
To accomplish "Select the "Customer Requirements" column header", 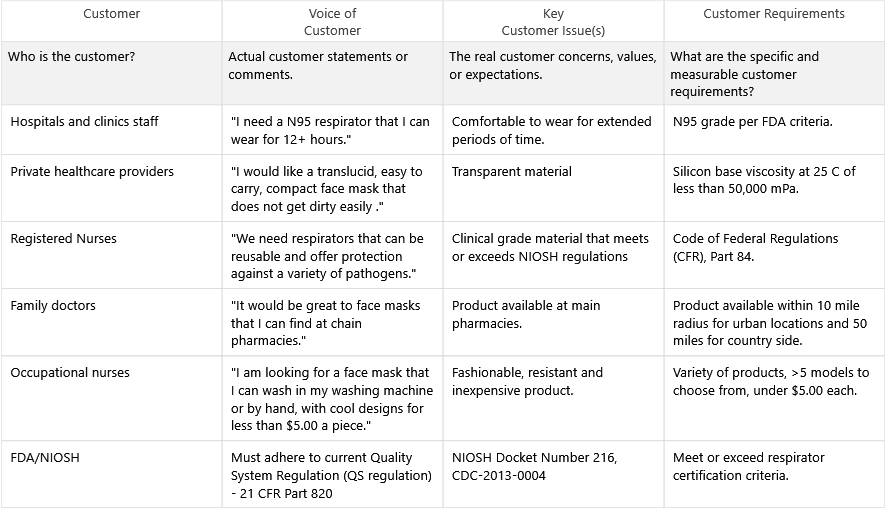I will click(x=773, y=14).
